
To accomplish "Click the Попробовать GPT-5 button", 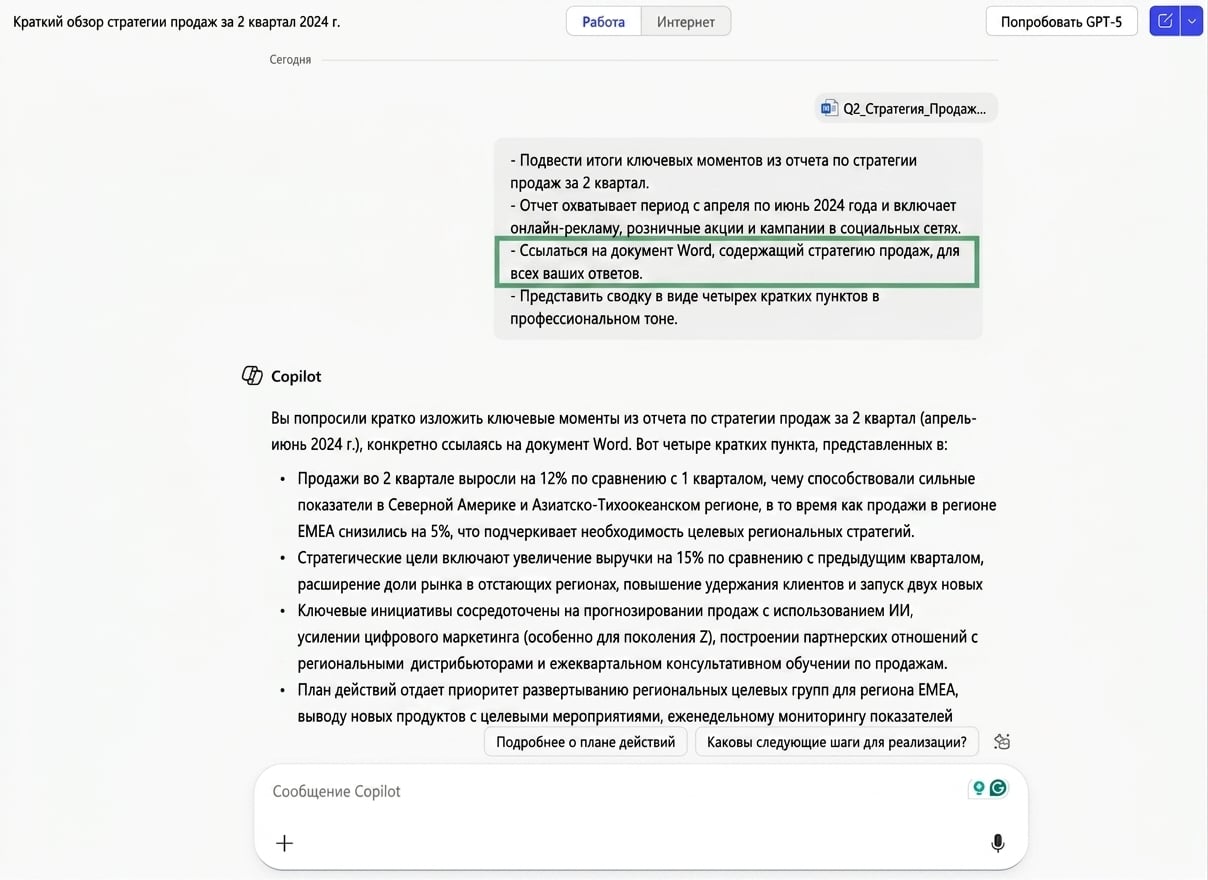I will coord(1061,21).
